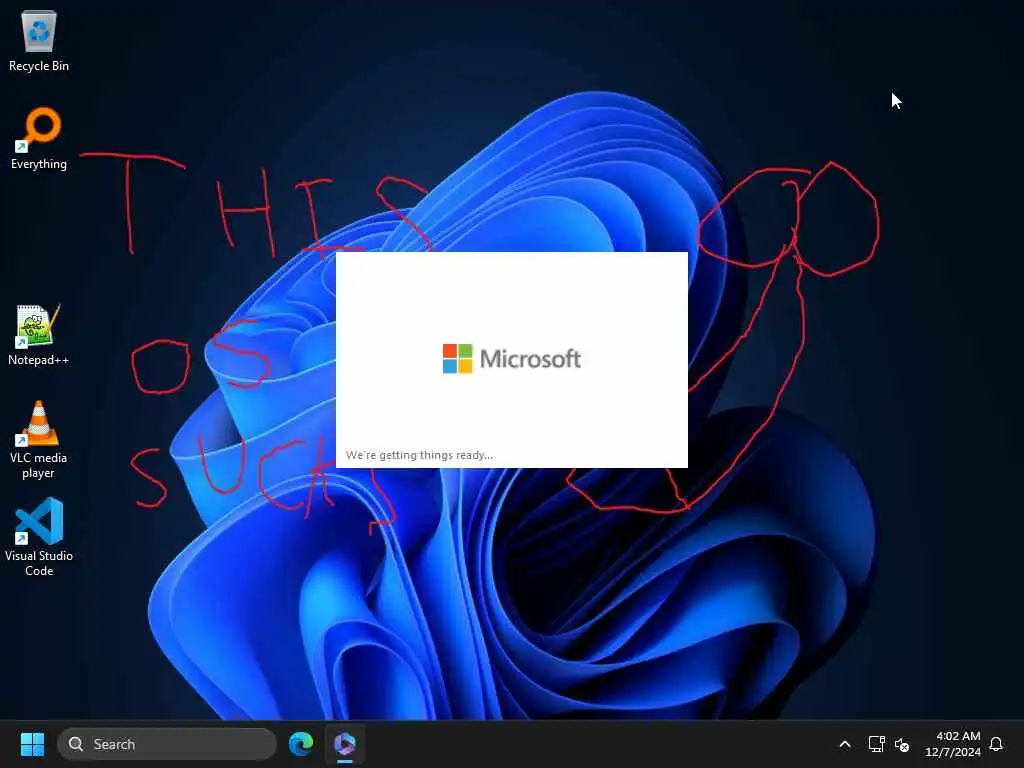Click the taskbar Search box

(x=167, y=744)
